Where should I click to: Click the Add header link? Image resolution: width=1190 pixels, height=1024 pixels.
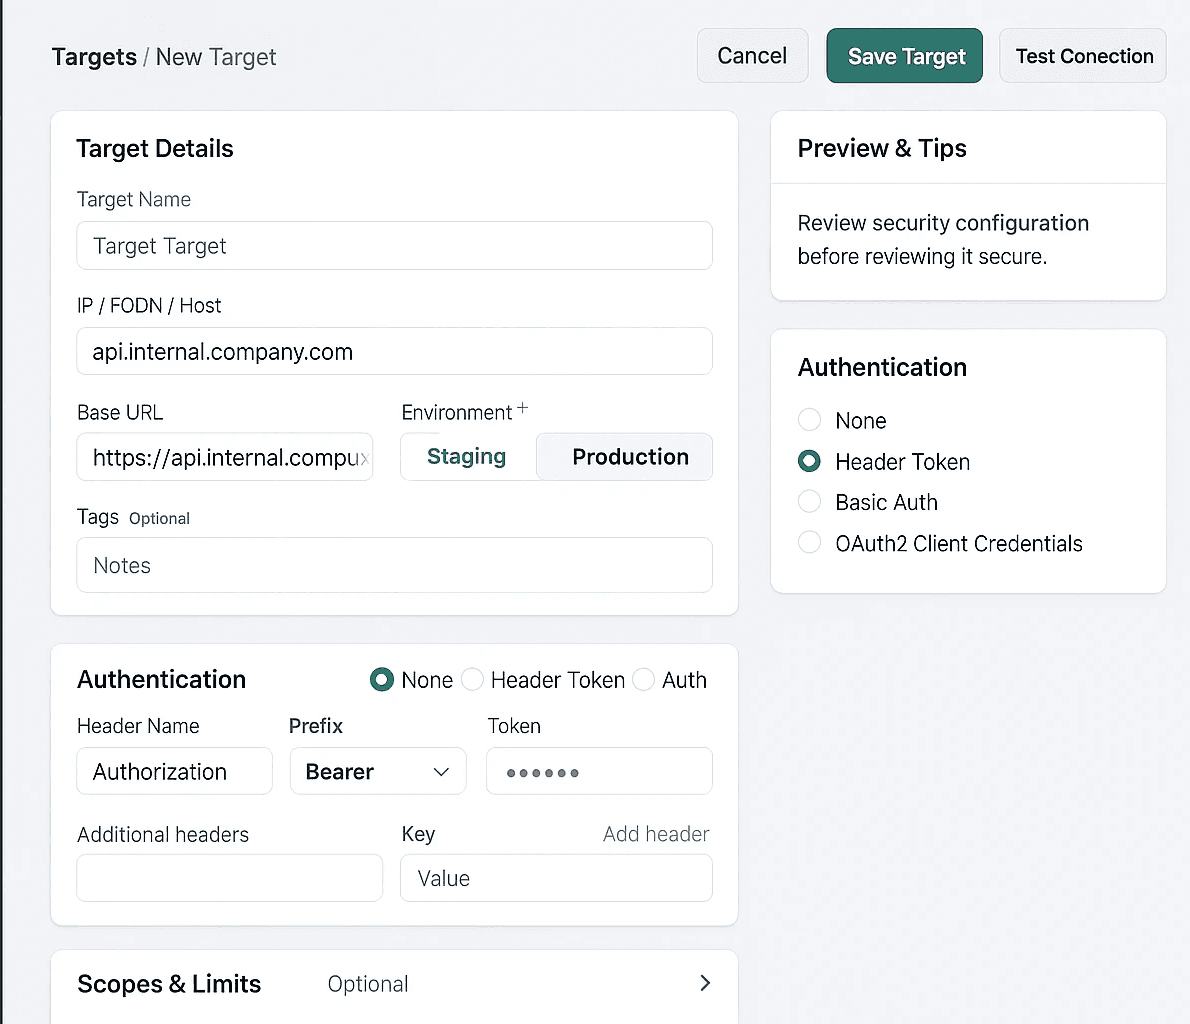tap(655, 834)
